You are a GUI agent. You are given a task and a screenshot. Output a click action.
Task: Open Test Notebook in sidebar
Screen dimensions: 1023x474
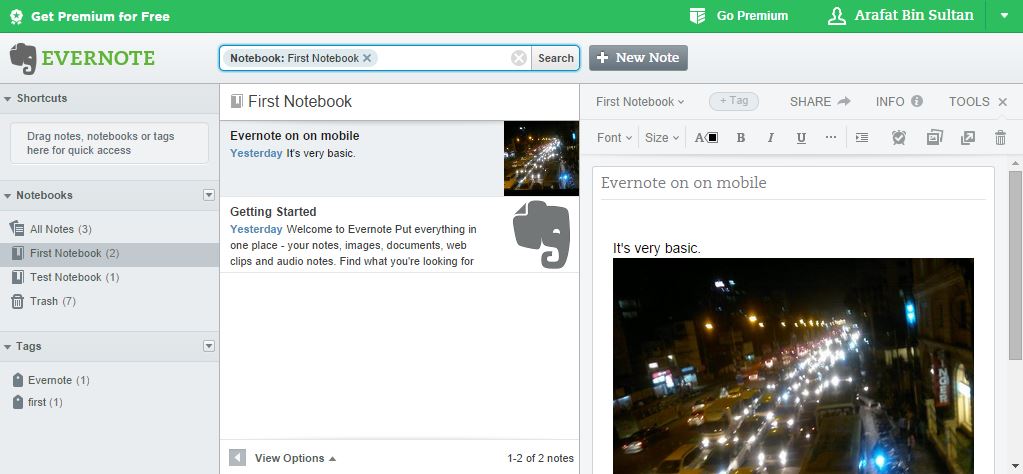pyautogui.click(x=110, y=277)
